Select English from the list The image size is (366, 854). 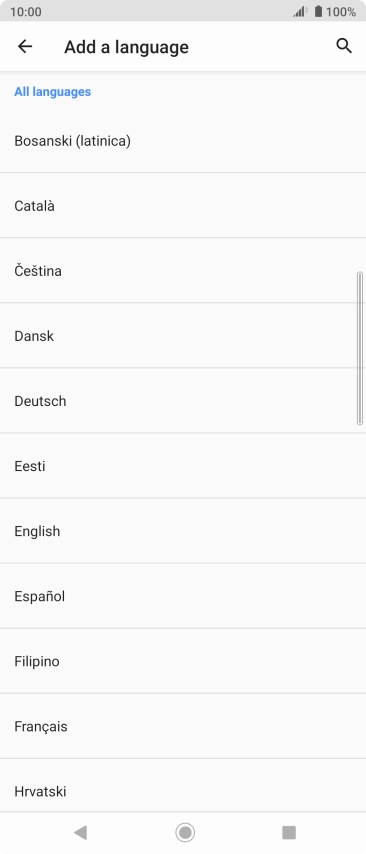coord(183,530)
